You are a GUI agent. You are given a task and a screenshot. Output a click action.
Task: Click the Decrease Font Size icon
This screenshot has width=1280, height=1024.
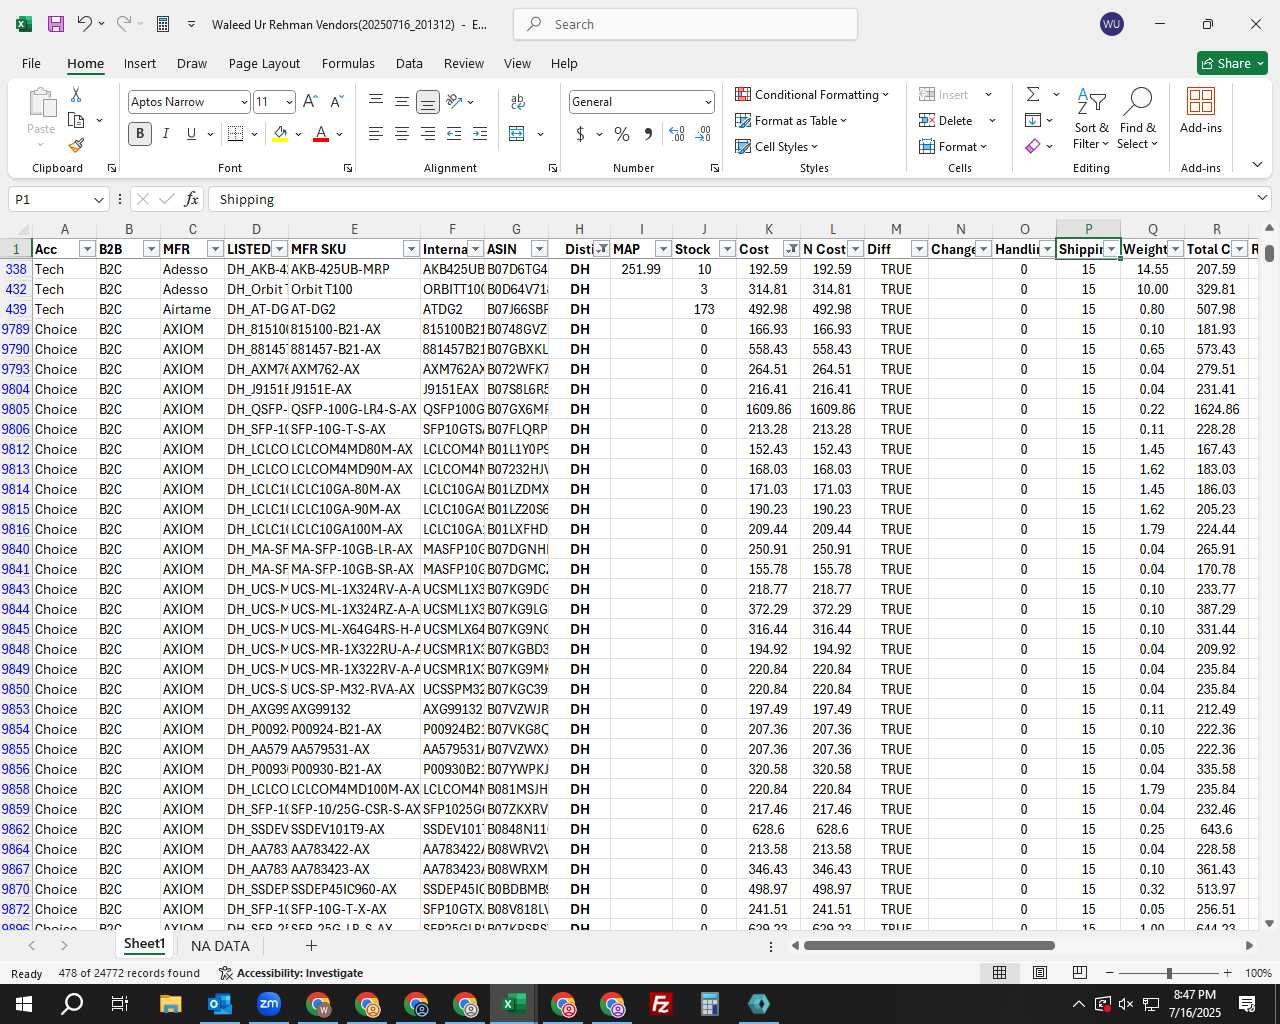(x=336, y=102)
